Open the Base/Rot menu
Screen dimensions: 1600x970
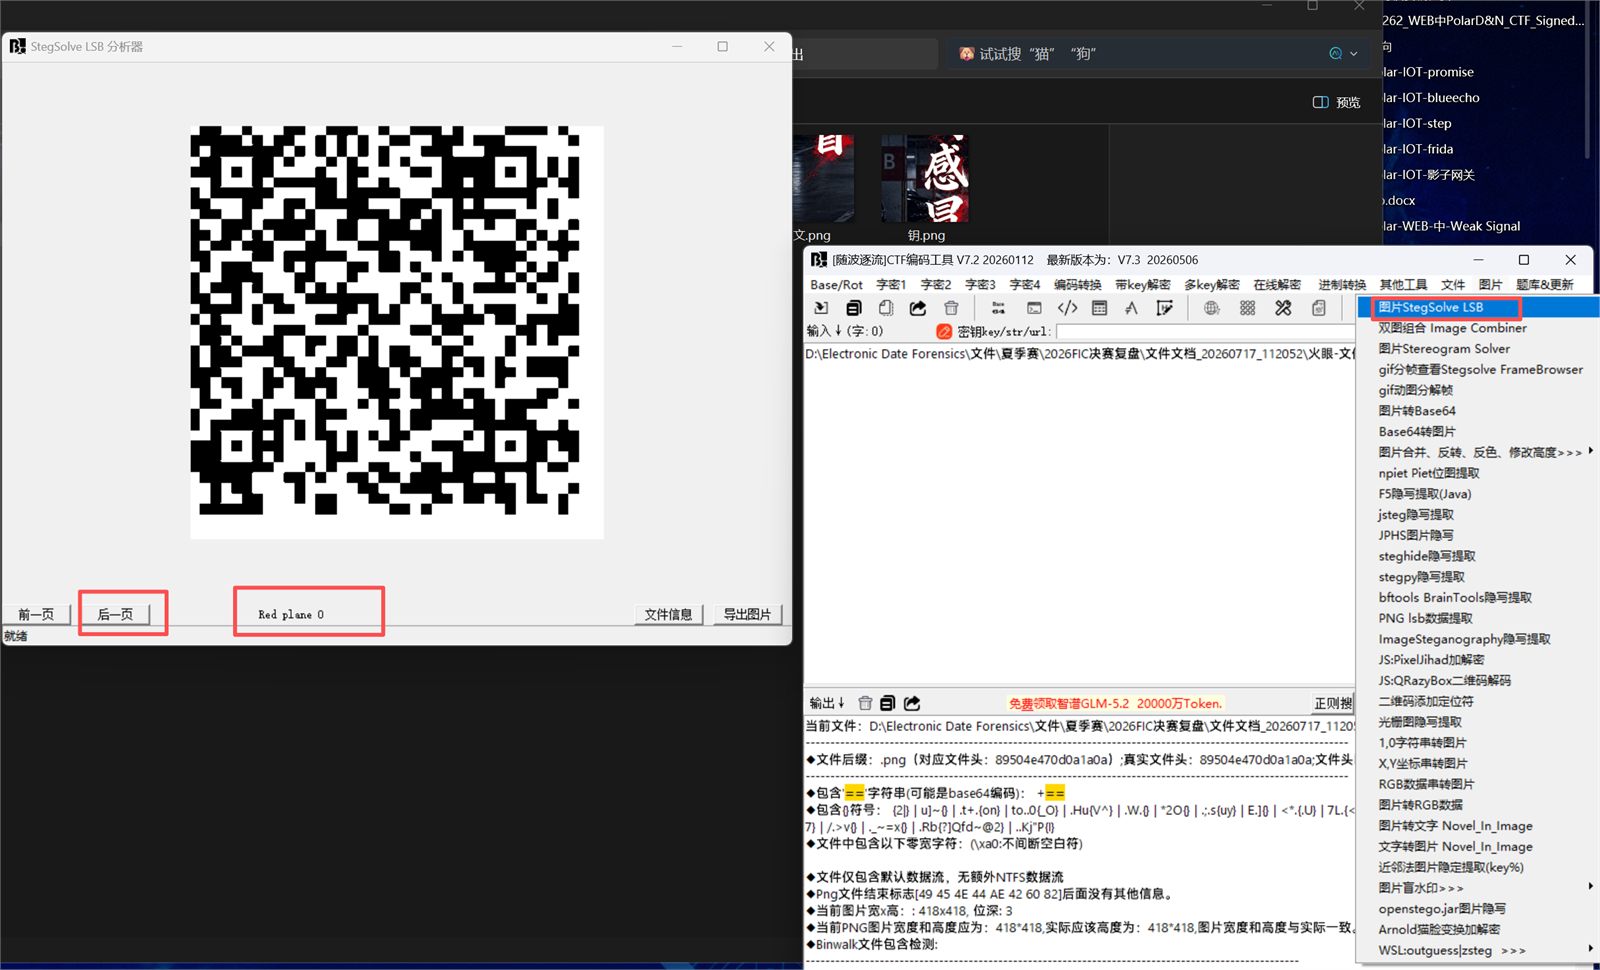(x=836, y=285)
